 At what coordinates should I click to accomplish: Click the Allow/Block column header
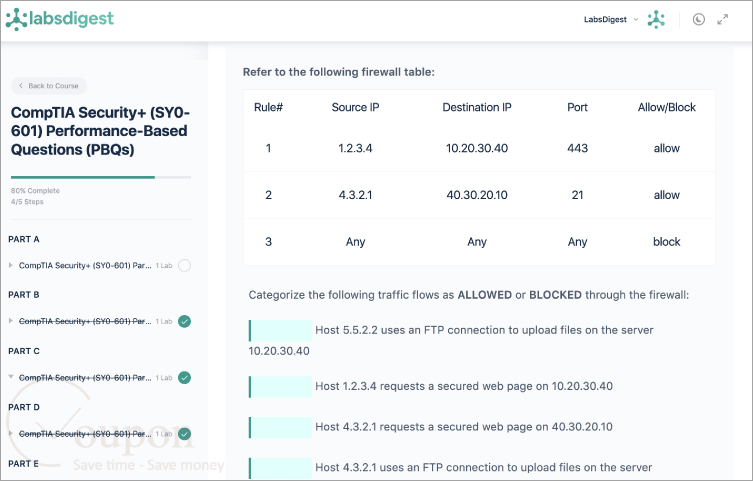(x=667, y=108)
